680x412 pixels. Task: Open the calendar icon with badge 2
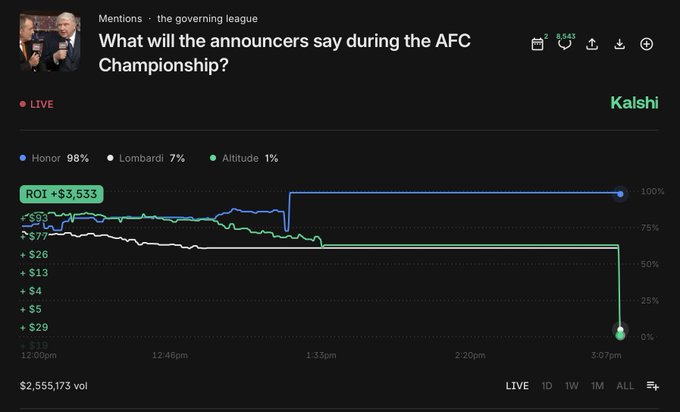tap(537, 44)
